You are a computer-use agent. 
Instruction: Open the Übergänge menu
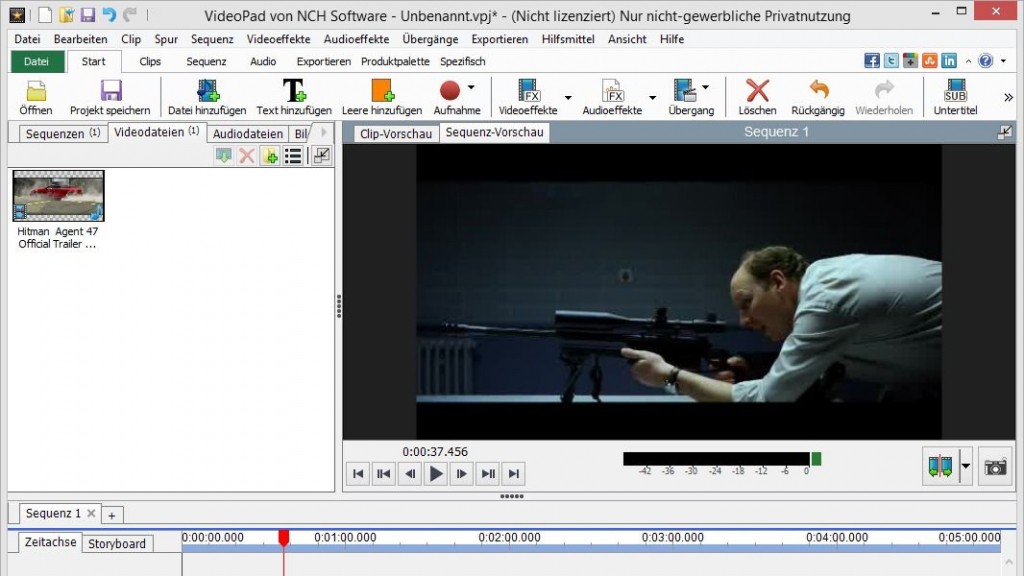tap(430, 39)
